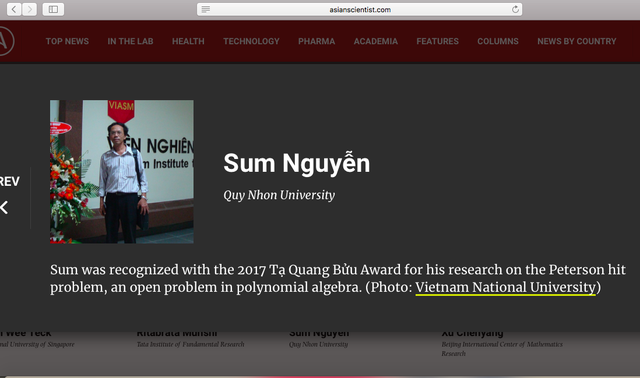Expand News By Country menu
Screen dimensions: 640x378
[576, 41]
